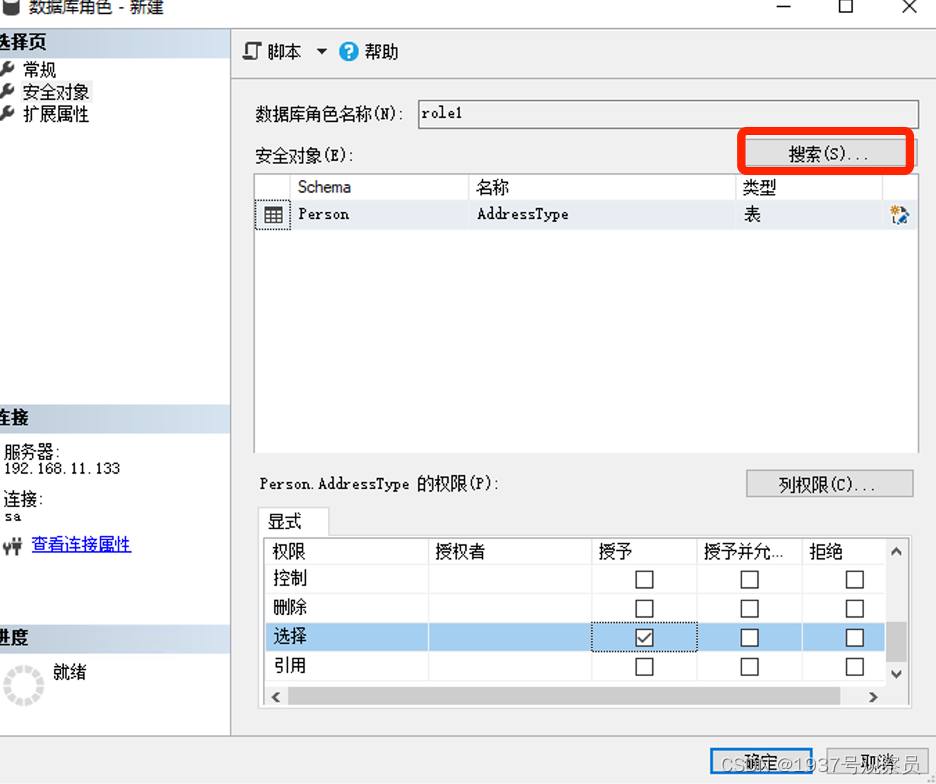Check 拒绝 for 选择 permission

point(854,638)
